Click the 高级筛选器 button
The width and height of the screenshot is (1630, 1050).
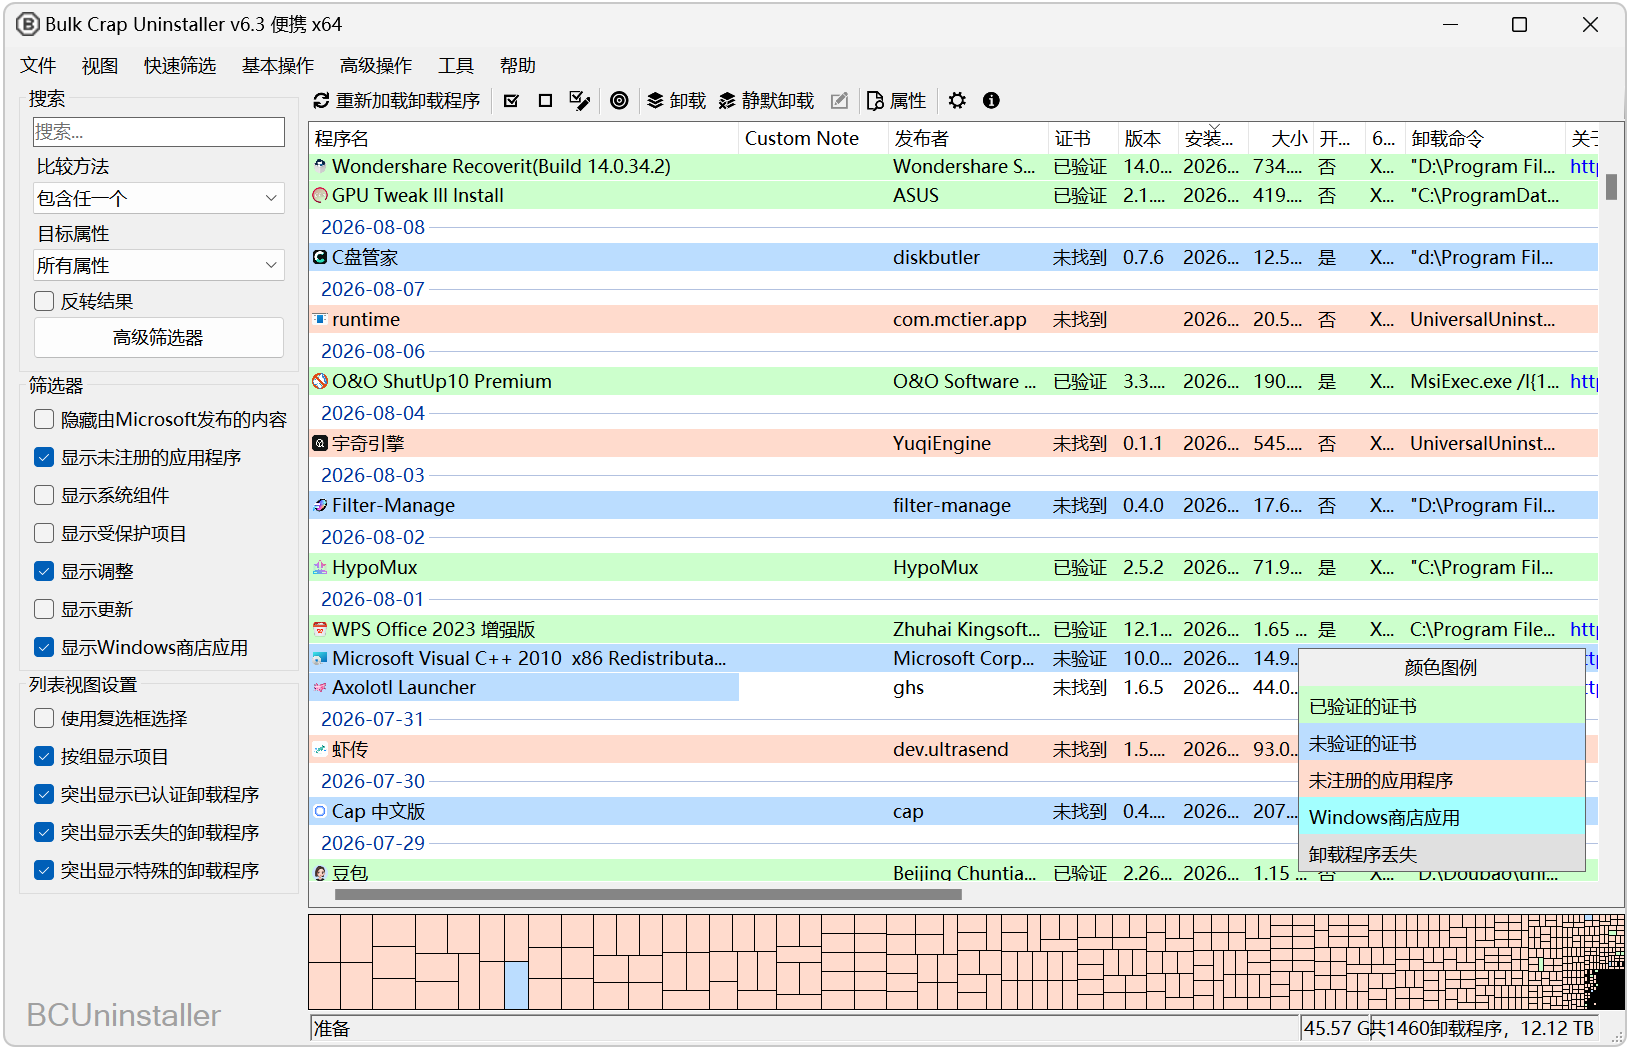tap(159, 338)
